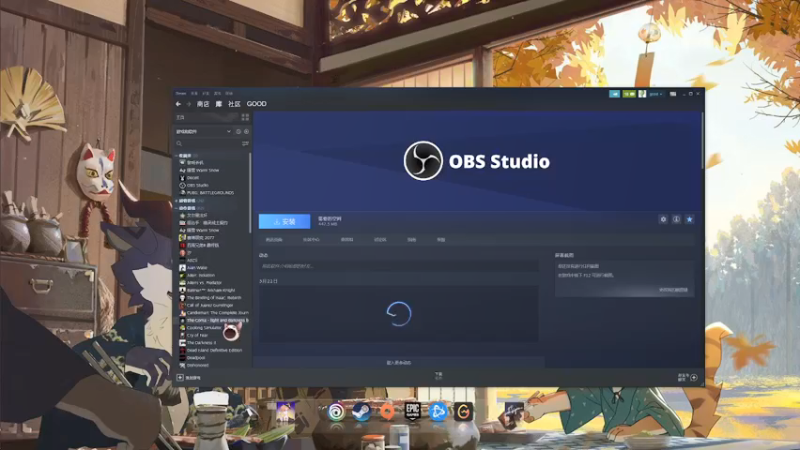The height and width of the screenshot is (450, 800).
Task: Switch to the 库 library tab
Action: [218, 104]
